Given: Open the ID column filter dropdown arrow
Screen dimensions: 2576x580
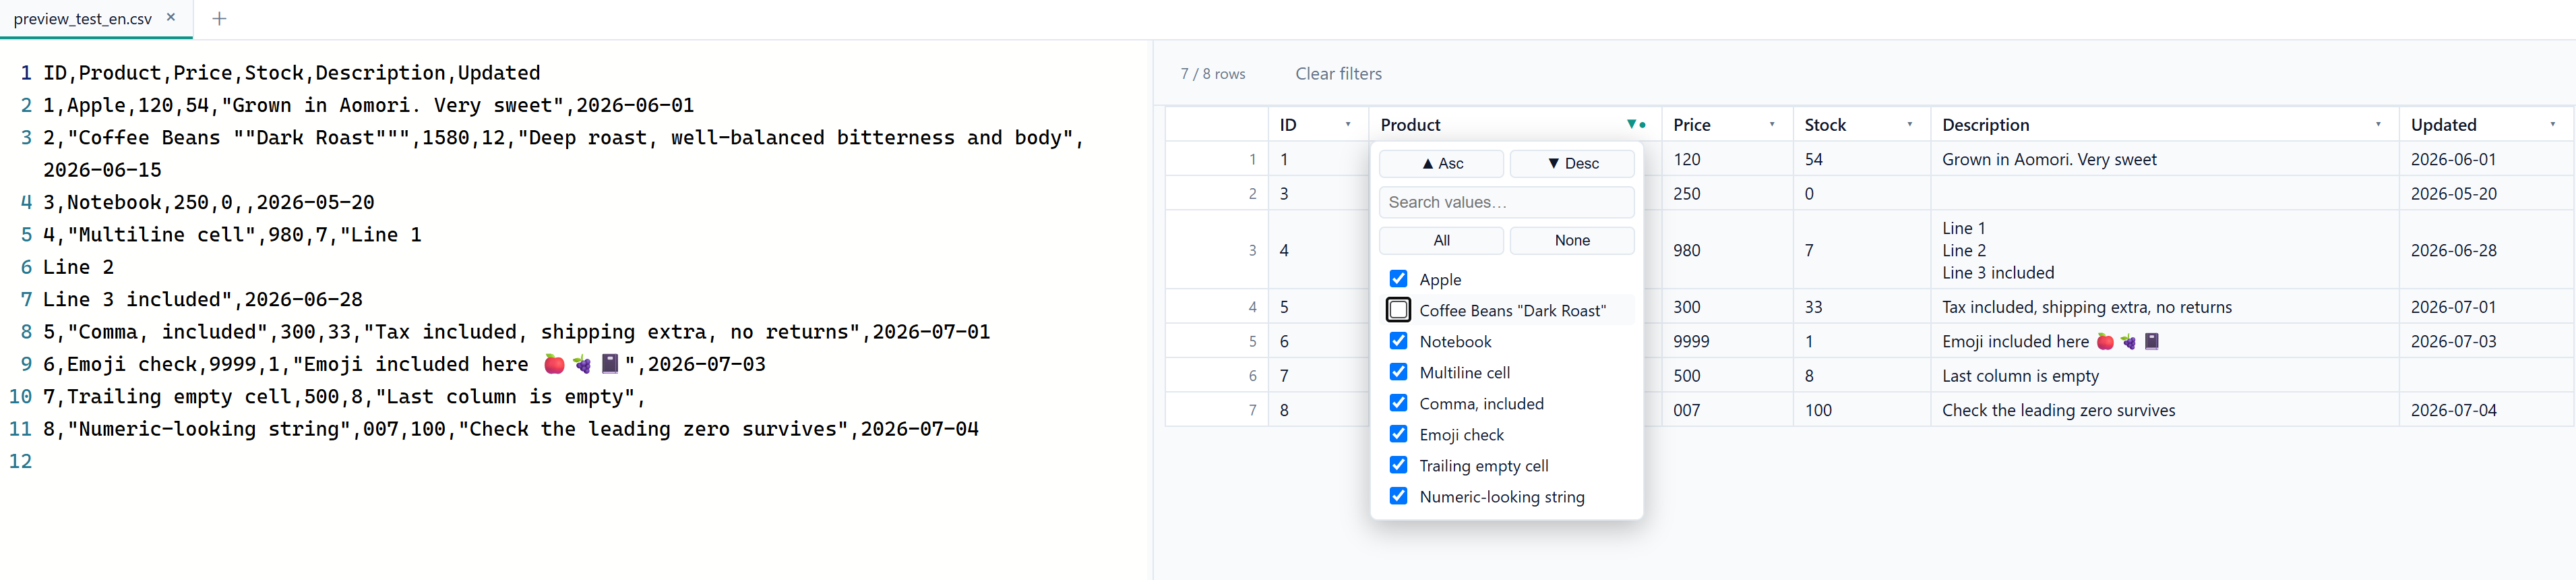Looking at the screenshot, I should 1347,125.
